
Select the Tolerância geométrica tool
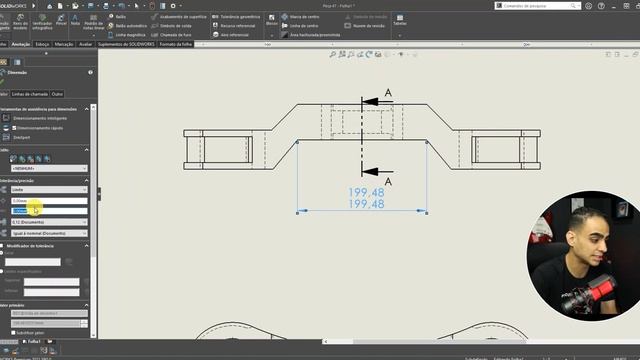click(x=236, y=17)
